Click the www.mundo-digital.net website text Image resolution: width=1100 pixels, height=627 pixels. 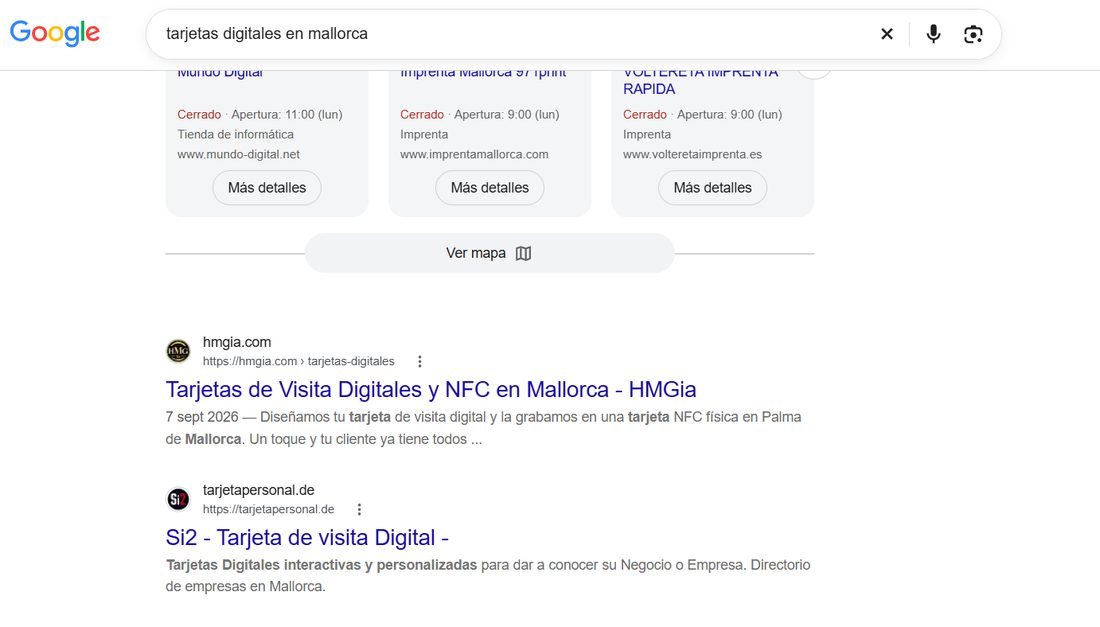tap(239, 154)
